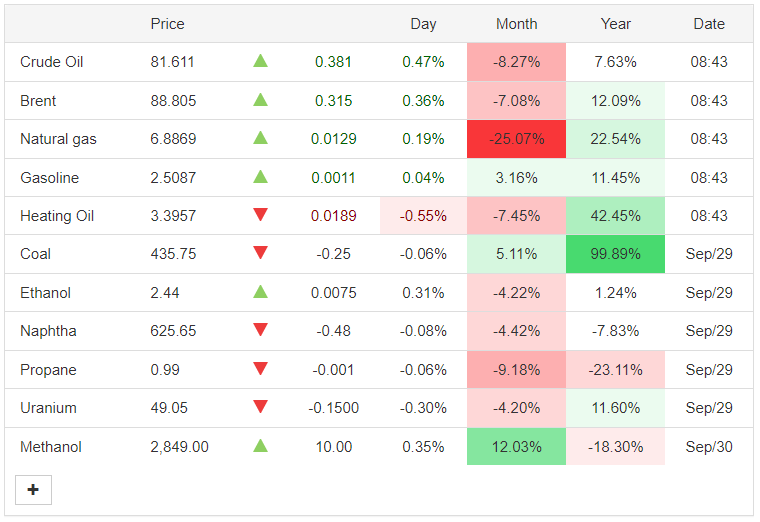Click the Date column header

[x=709, y=24]
